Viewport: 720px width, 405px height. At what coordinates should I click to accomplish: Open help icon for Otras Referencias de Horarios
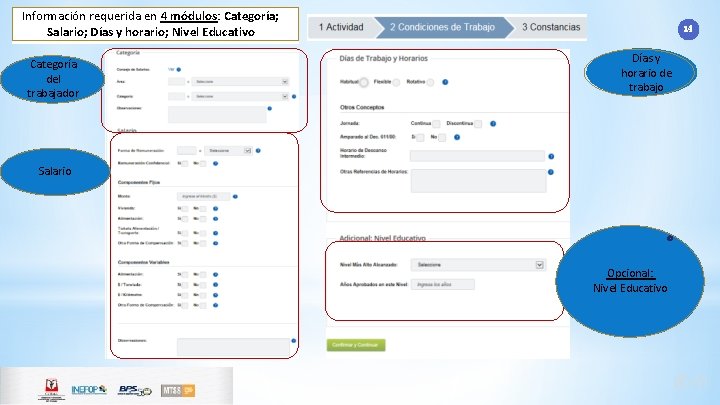[x=551, y=172]
